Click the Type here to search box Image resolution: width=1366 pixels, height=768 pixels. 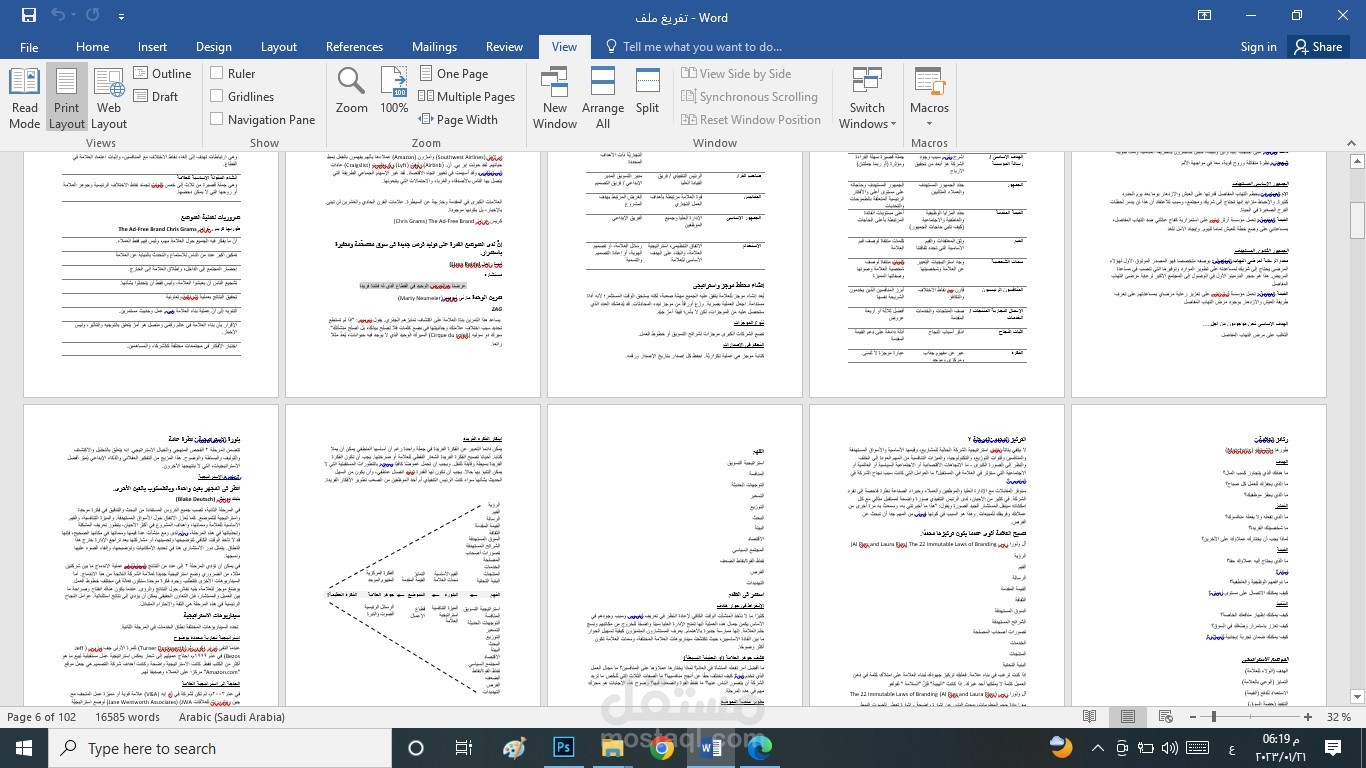(220, 748)
